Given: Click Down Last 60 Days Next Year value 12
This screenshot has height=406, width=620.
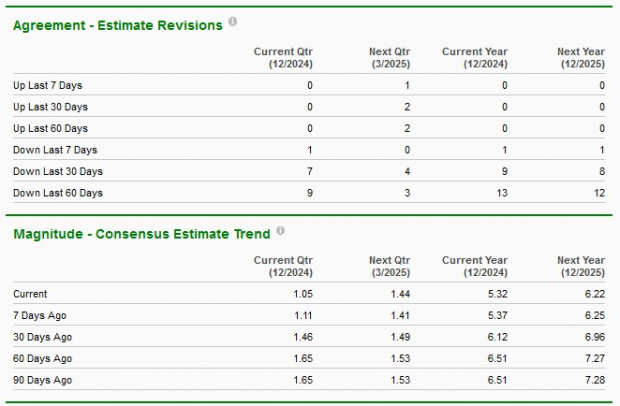Looking at the screenshot, I should 599,193.
